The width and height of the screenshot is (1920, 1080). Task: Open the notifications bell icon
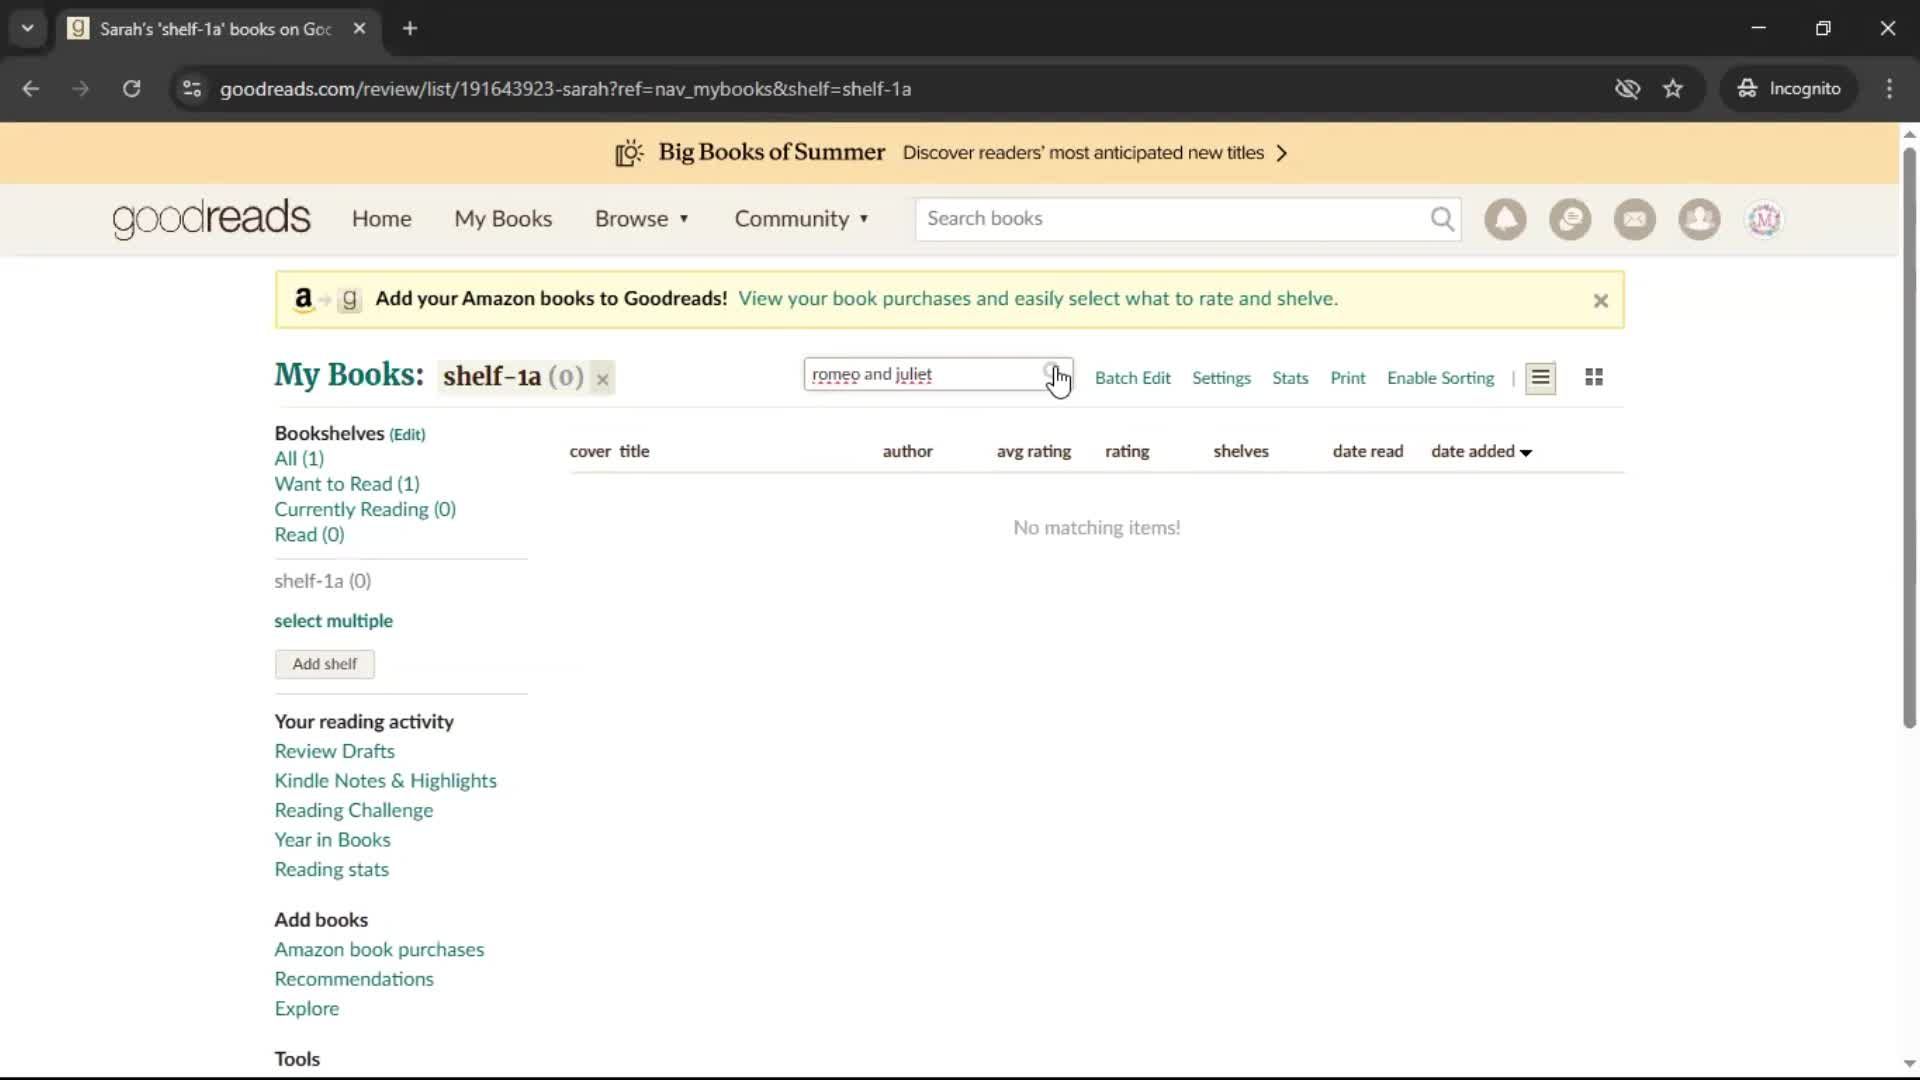coord(1505,219)
